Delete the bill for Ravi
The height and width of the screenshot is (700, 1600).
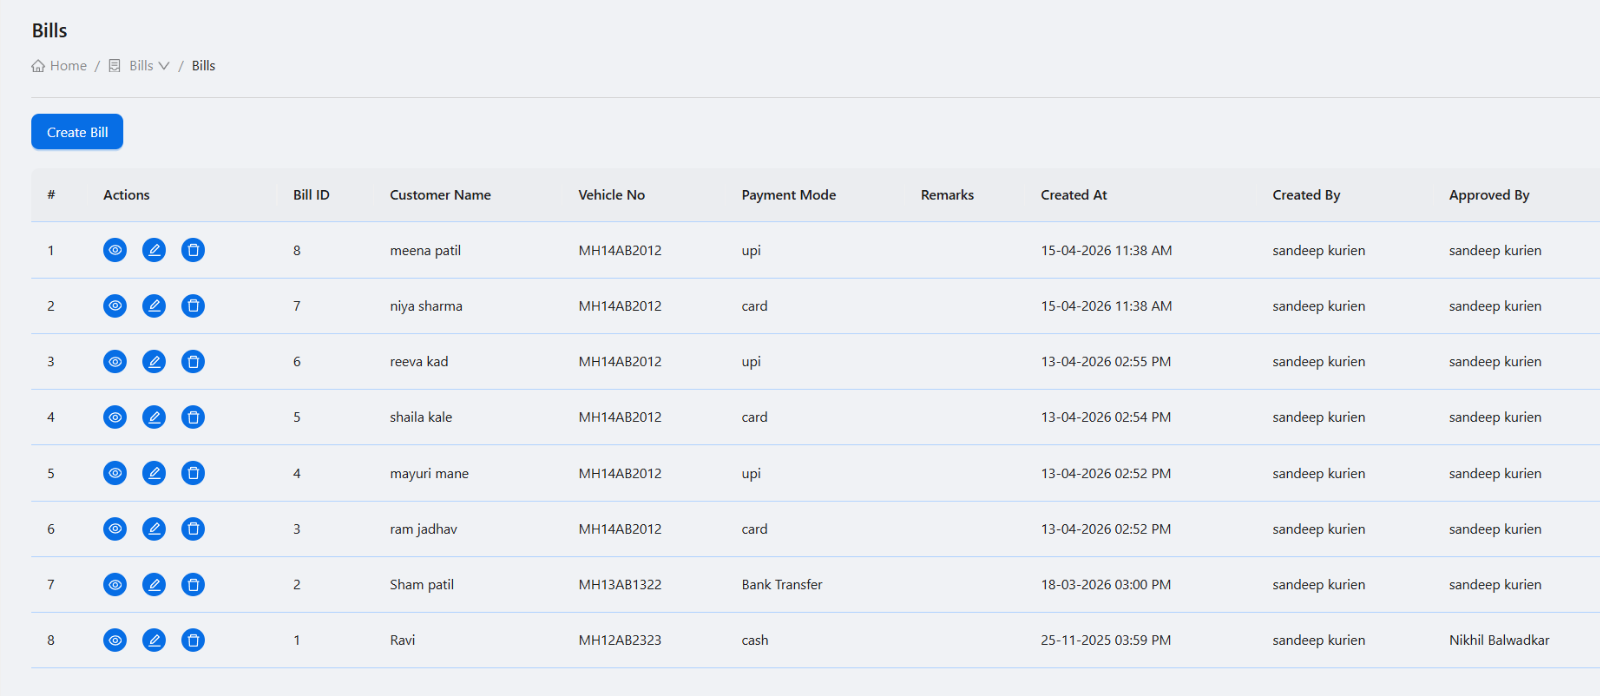click(x=193, y=640)
